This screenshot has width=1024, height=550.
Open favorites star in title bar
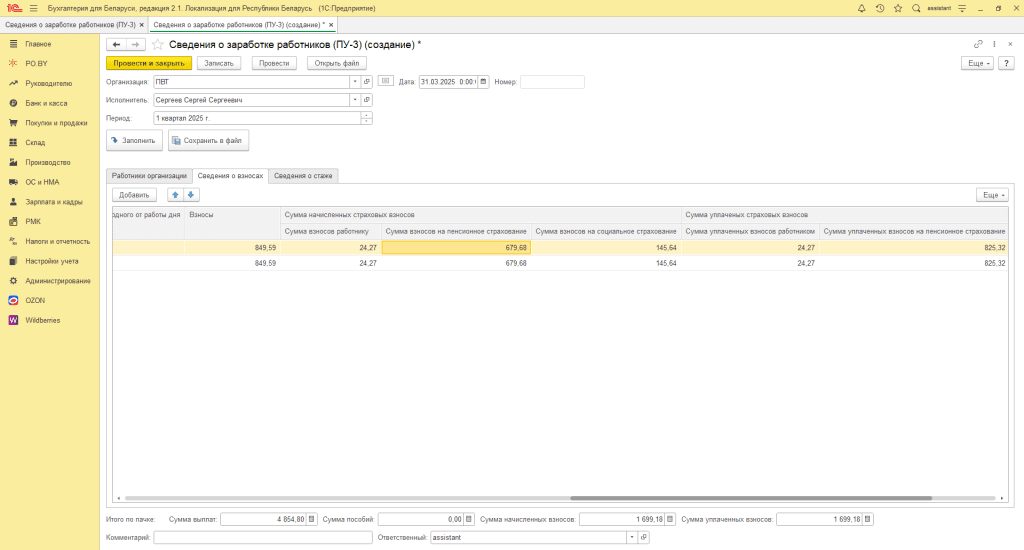(x=898, y=8)
